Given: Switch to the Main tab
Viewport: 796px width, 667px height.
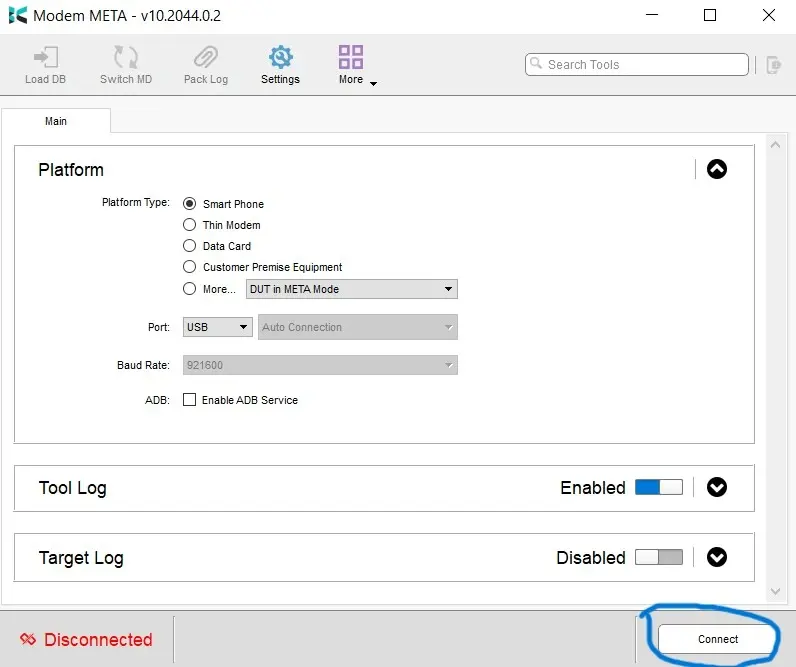Looking at the screenshot, I should point(56,121).
